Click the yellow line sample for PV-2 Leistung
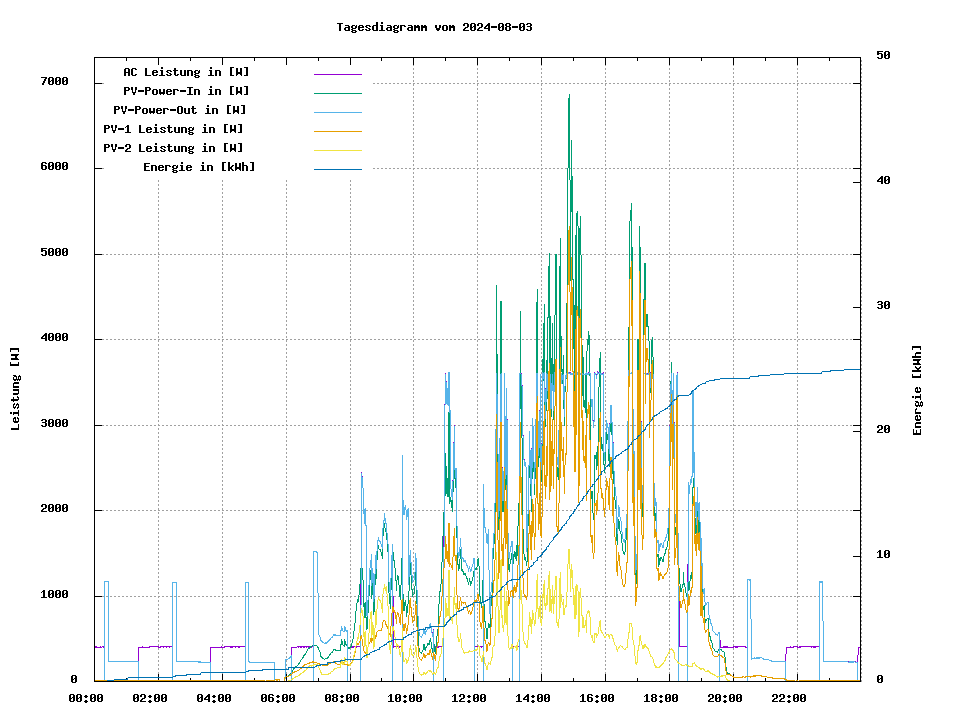The height and width of the screenshot is (720, 960). tap(337, 149)
